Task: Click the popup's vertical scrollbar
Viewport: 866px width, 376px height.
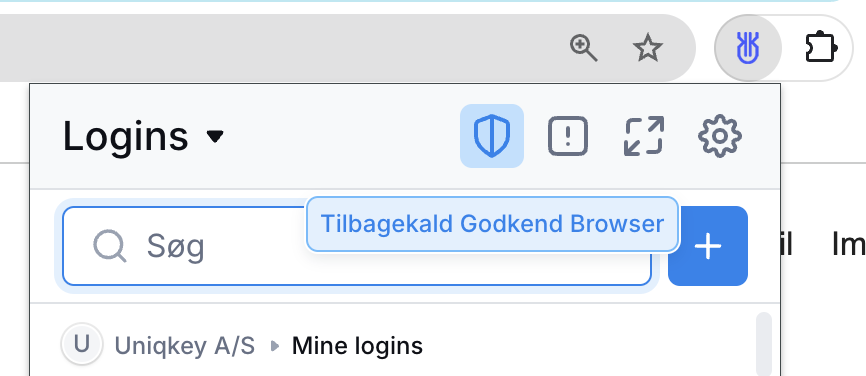Action: (x=764, y=343)
